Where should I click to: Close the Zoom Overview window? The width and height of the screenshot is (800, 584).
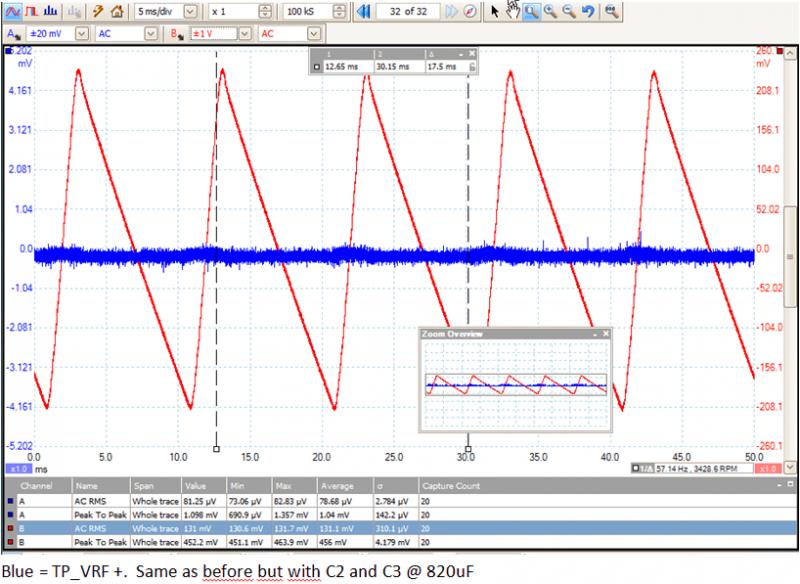(x=606, y=334)
